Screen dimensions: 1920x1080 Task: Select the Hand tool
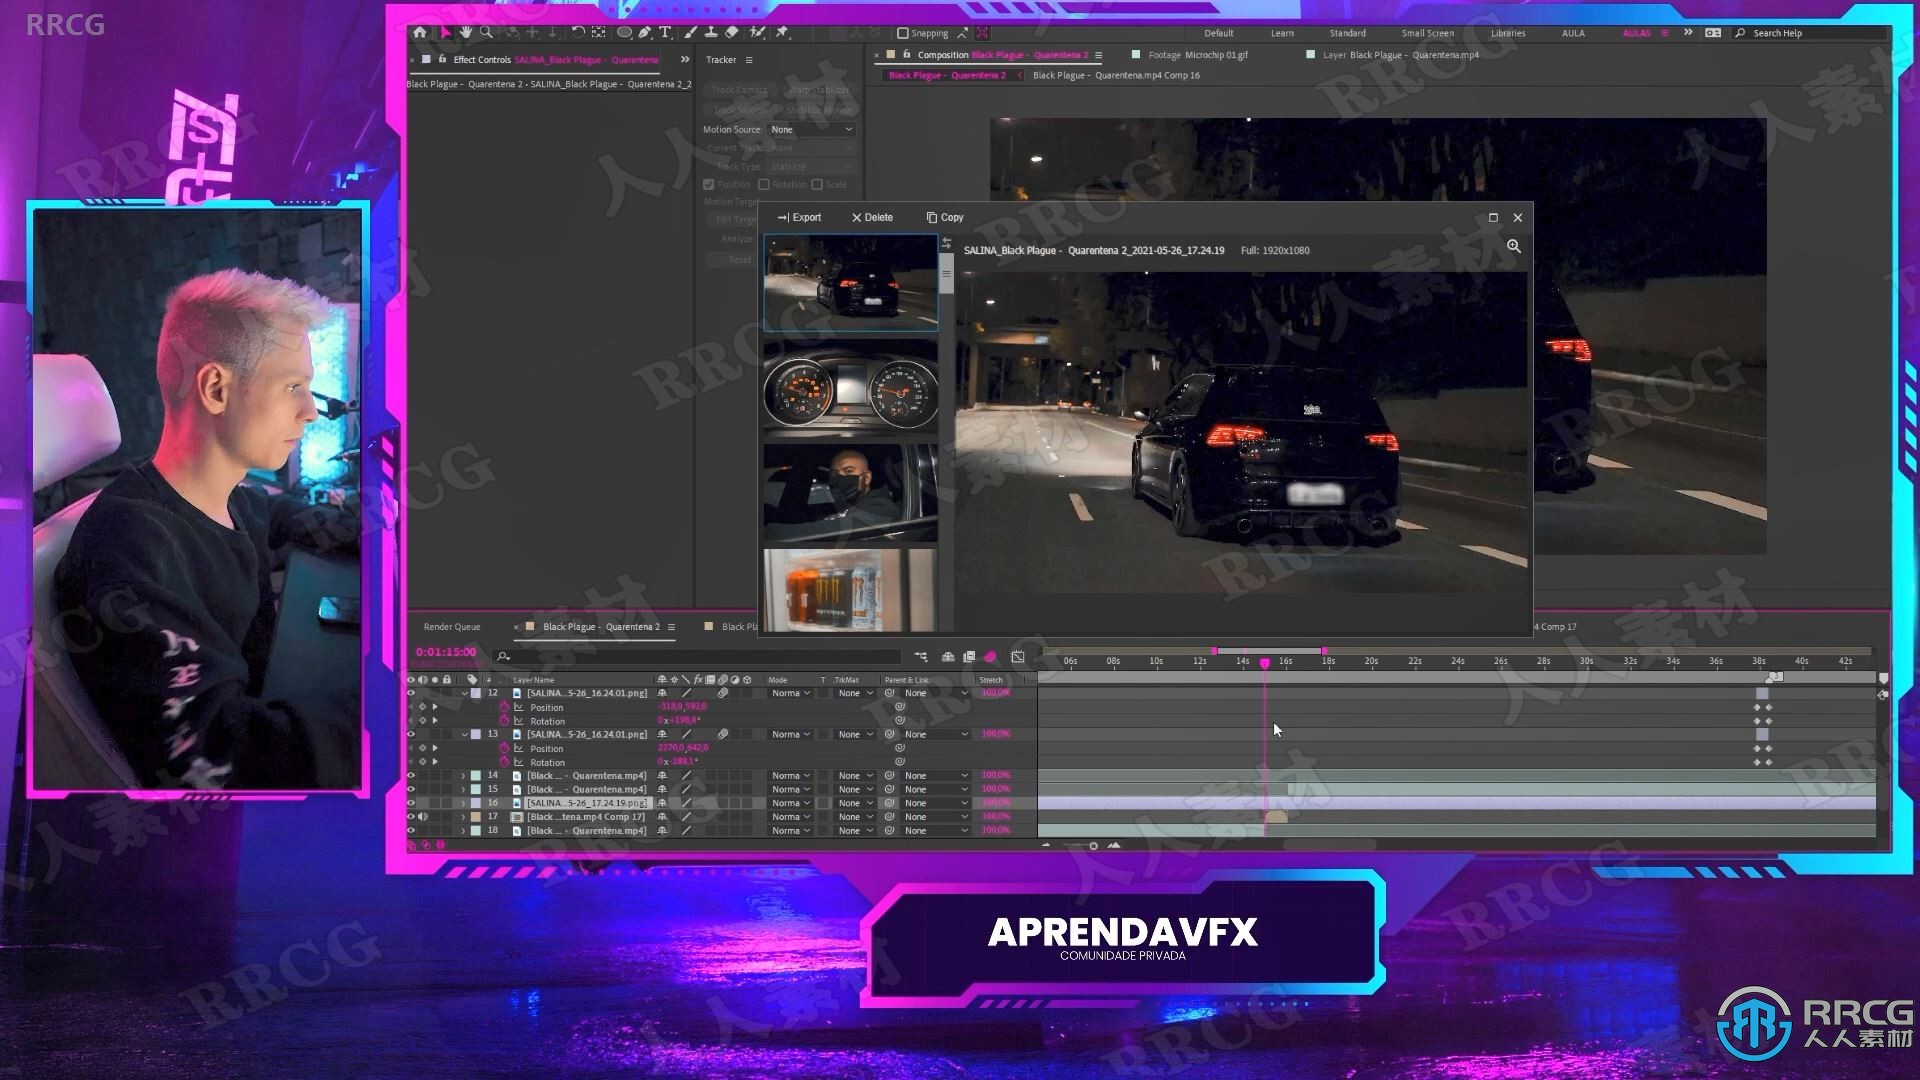click(466, 32)
